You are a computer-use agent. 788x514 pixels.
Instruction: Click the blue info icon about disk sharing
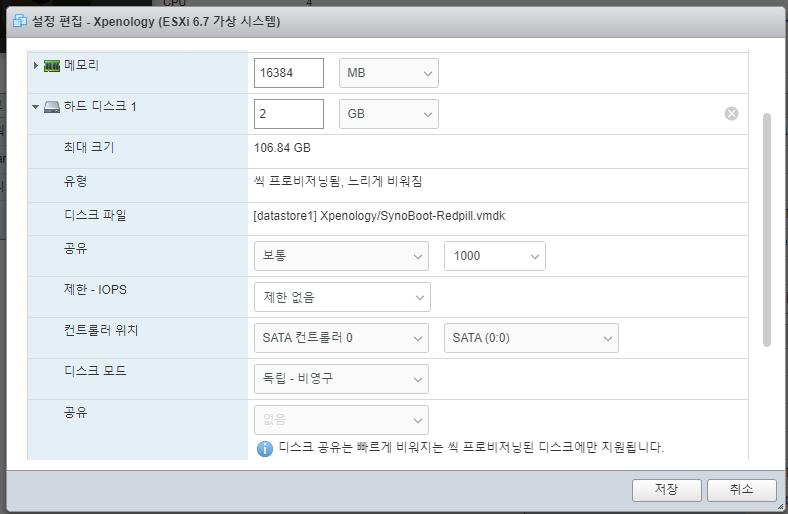265,448
